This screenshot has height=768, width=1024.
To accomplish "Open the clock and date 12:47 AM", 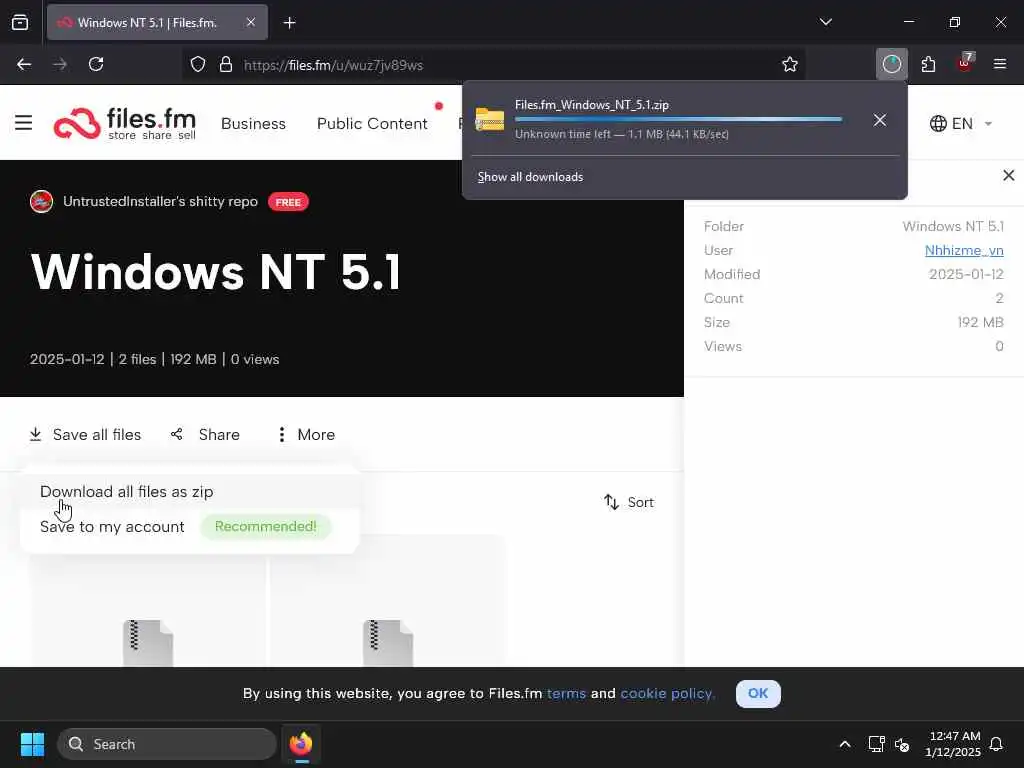I will [x=953, y=744].
